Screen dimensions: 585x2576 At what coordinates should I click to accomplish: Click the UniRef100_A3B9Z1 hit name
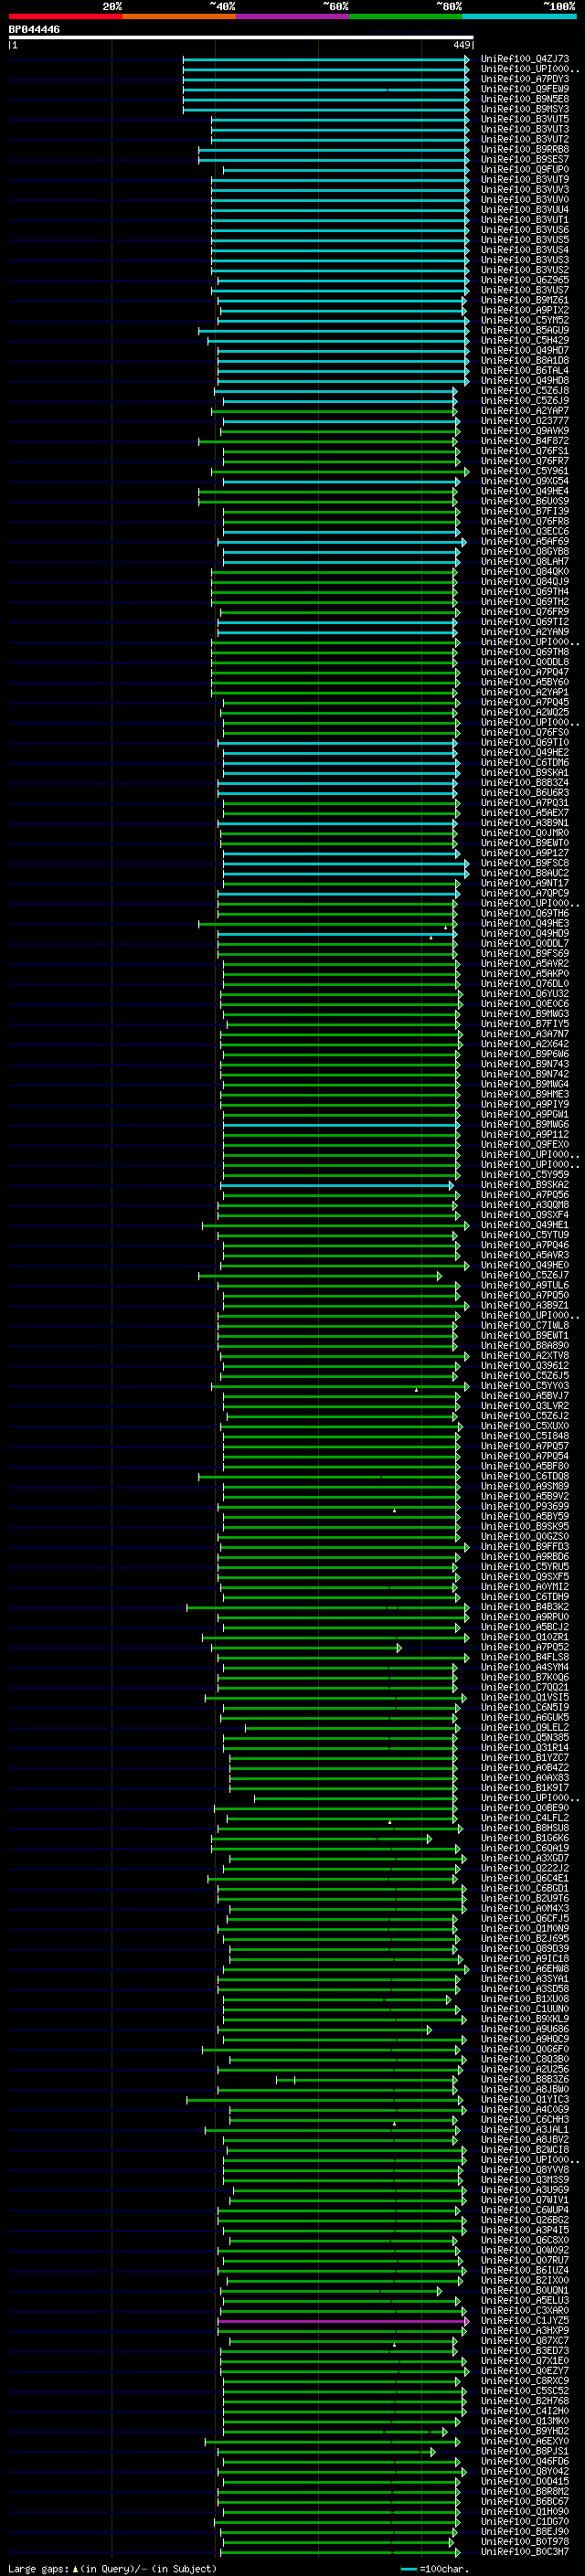click(x=525, y=1305)
